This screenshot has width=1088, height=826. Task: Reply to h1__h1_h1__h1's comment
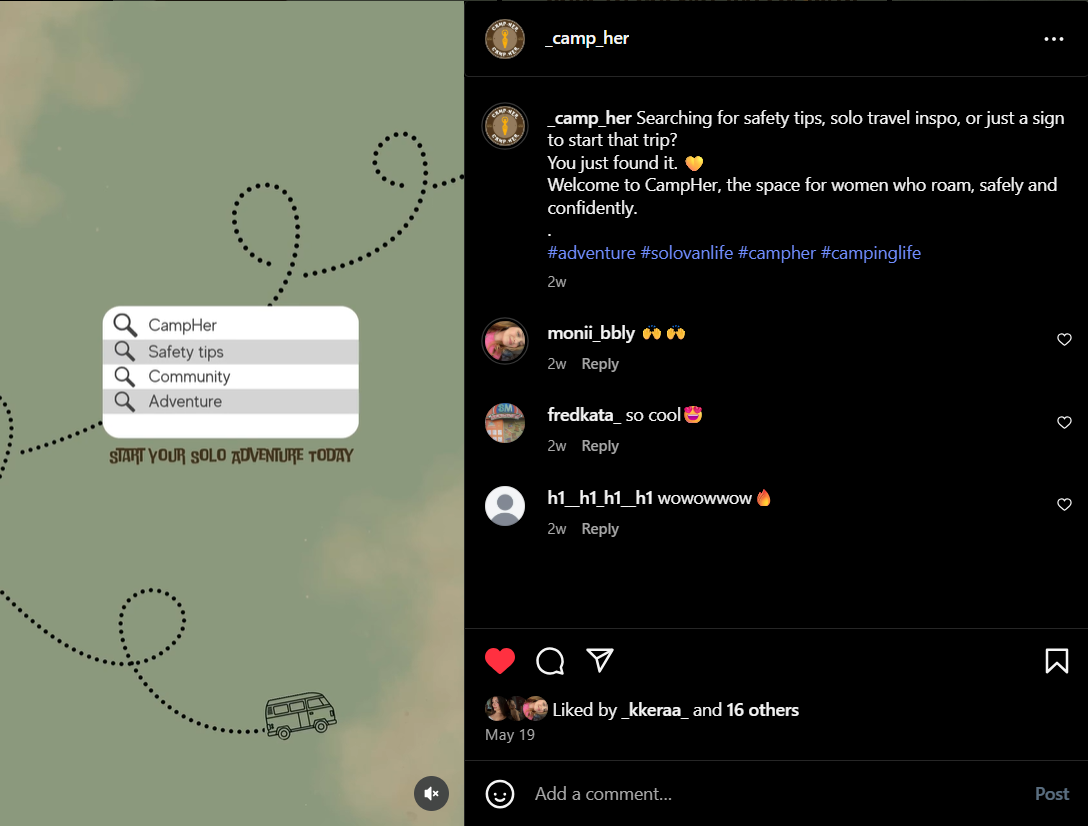pyautogui.click(x=600, y=529)
